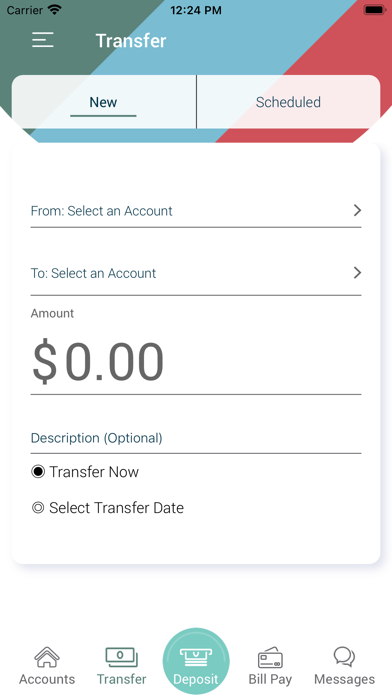Tap the Bill Pay card icon
The height and width of the screenshot is (696, 392).
270,657
